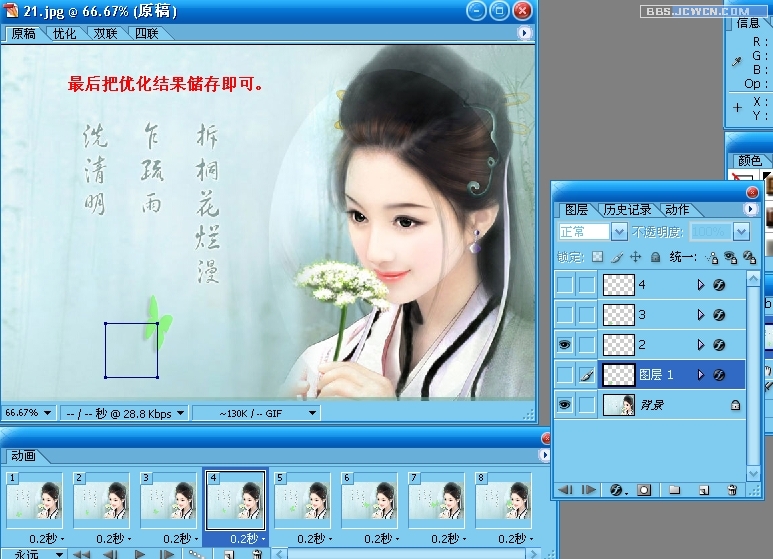Image resolution: width=773 pixels, height=559 pixels.
Task: Click the layer style icon on layer 3
Action: (x=719, y=315)
